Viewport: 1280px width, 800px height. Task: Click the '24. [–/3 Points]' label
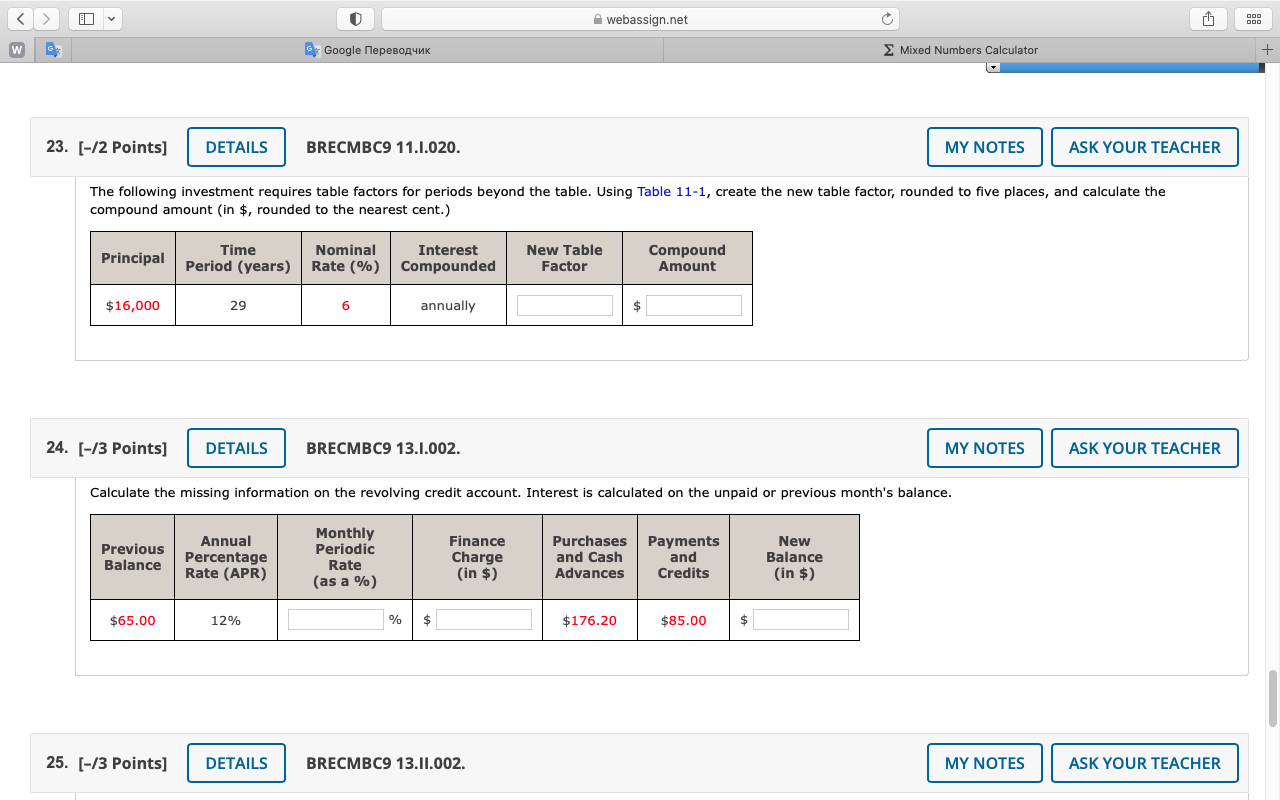coord(107,448)
